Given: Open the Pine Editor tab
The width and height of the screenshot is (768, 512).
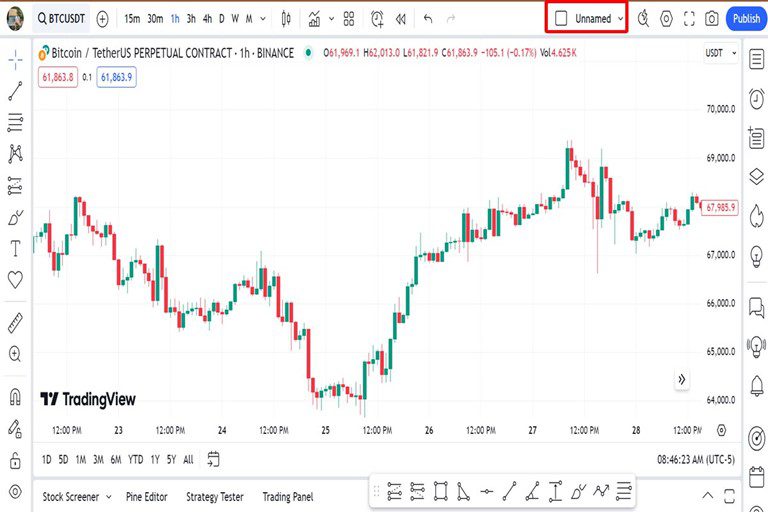Looking at the screenshot, I should point(146,497).
